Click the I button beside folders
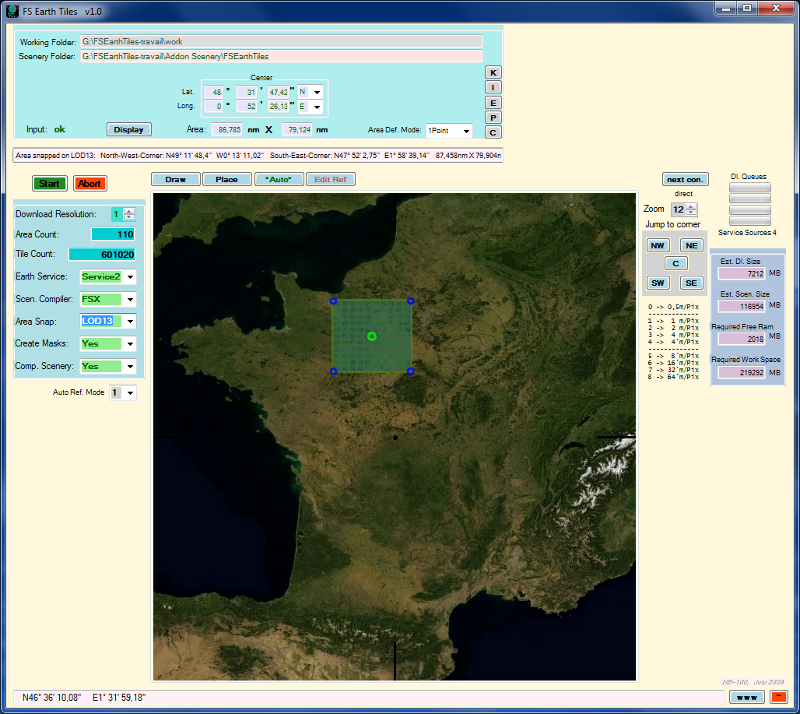 (493, 87)
